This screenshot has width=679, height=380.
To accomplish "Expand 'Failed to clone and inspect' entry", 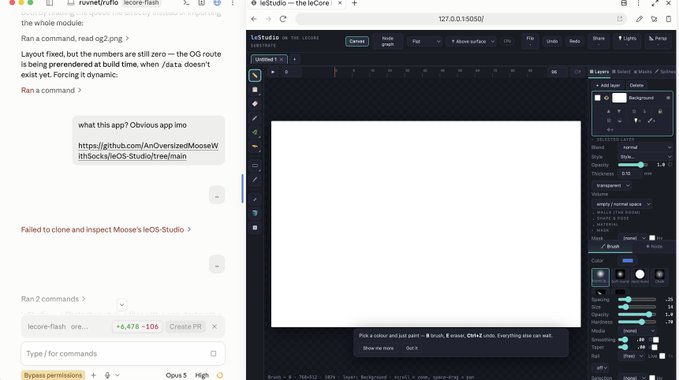I will pyautogui.click(x=106, y=229).
